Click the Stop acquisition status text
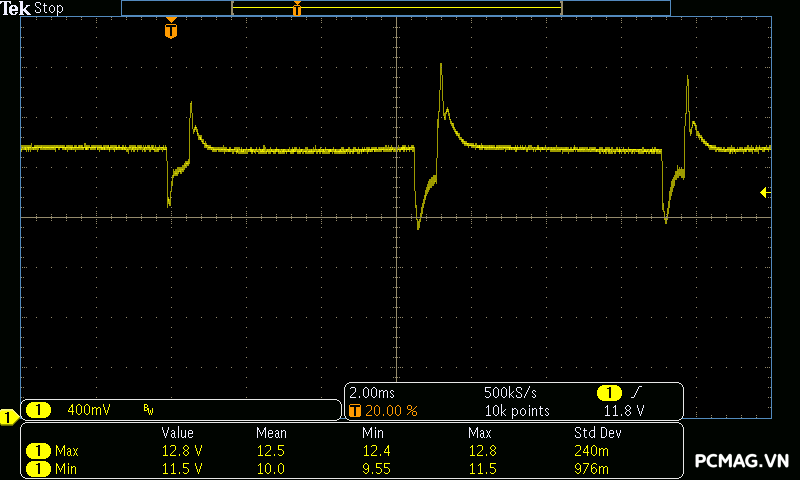The width and height of the screenshot is (800, 480). click(x=48, y=9)
